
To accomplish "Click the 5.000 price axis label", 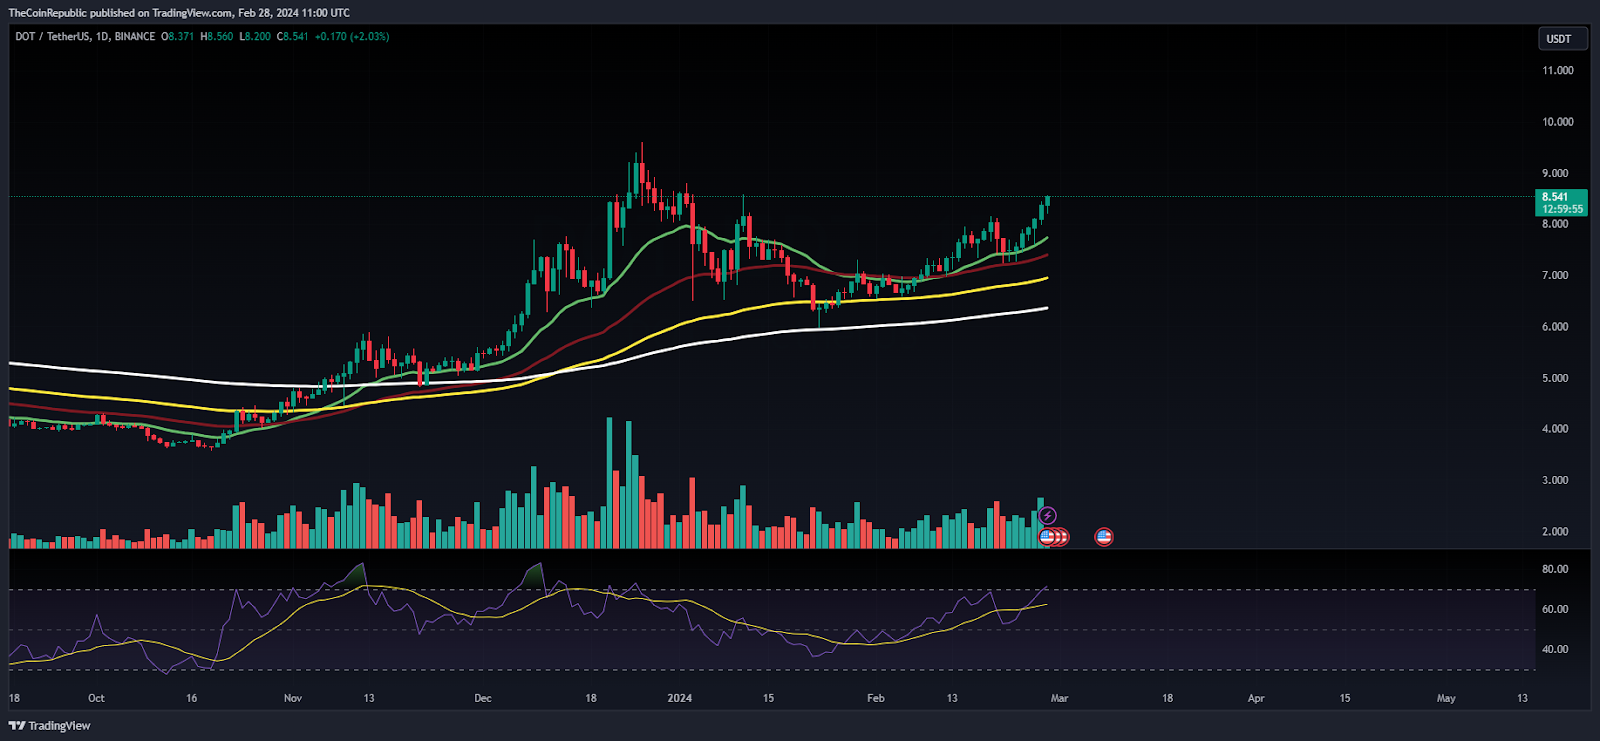I will pyautogui.click(x=1555, y=378).
